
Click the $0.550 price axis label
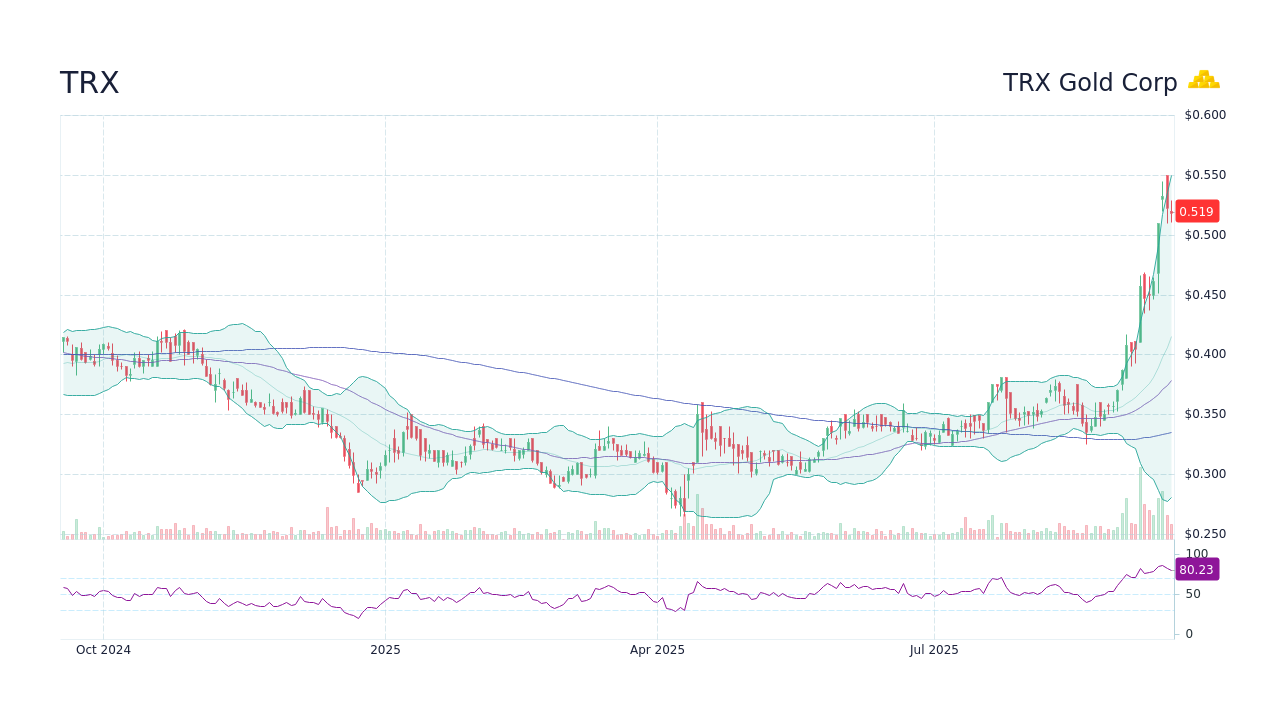pyautogui.click(x=1204, y=174)
